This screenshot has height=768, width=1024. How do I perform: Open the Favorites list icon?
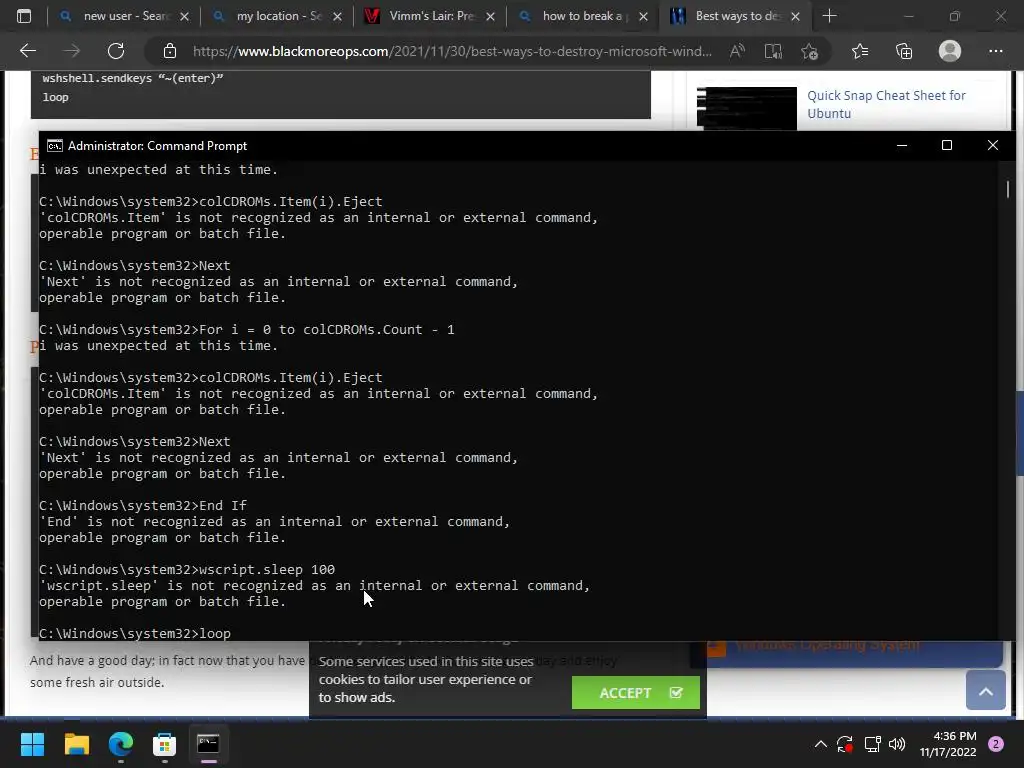tap(860, 51)
